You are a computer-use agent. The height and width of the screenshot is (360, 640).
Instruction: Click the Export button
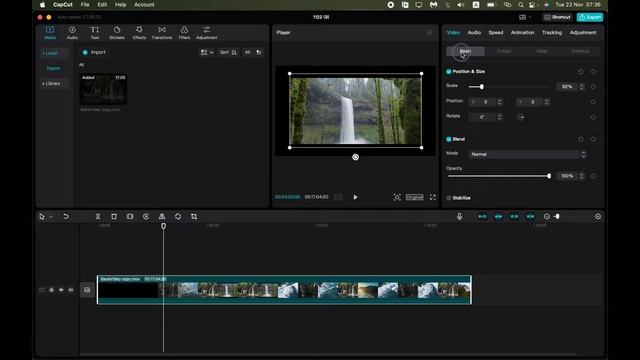pyautogui.click(x=590, y=18)
